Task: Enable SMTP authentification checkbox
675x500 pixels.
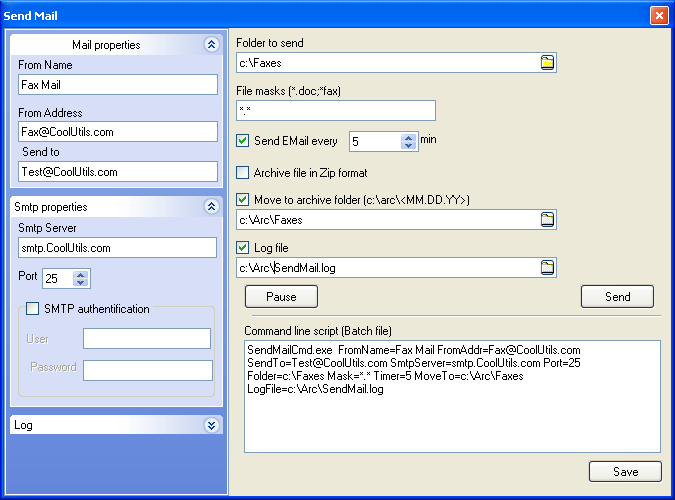Action: (32, 308)
